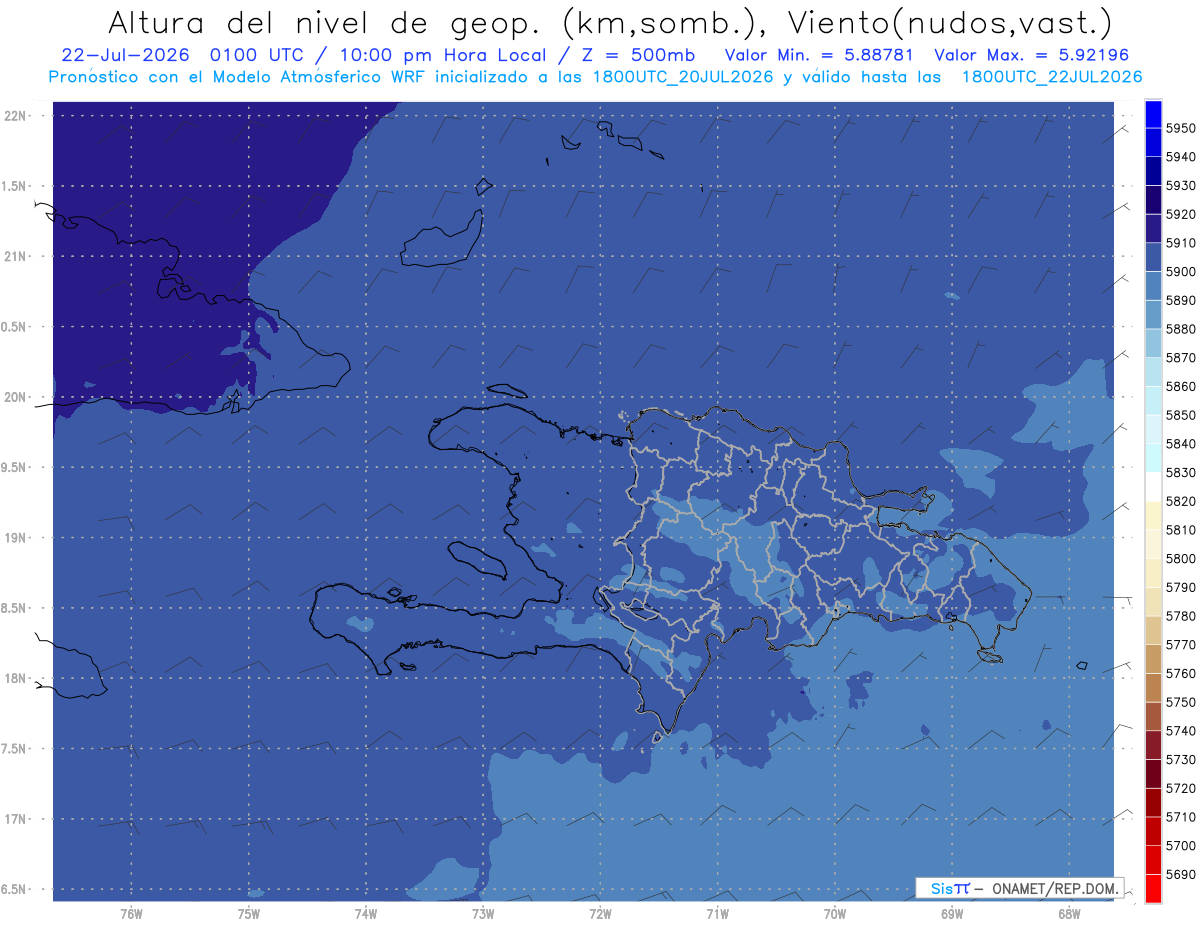The height and width of the screenshot is (927, 1200).
Task: Click the 5770 colorbar label
Action: tap(1181, 645)
